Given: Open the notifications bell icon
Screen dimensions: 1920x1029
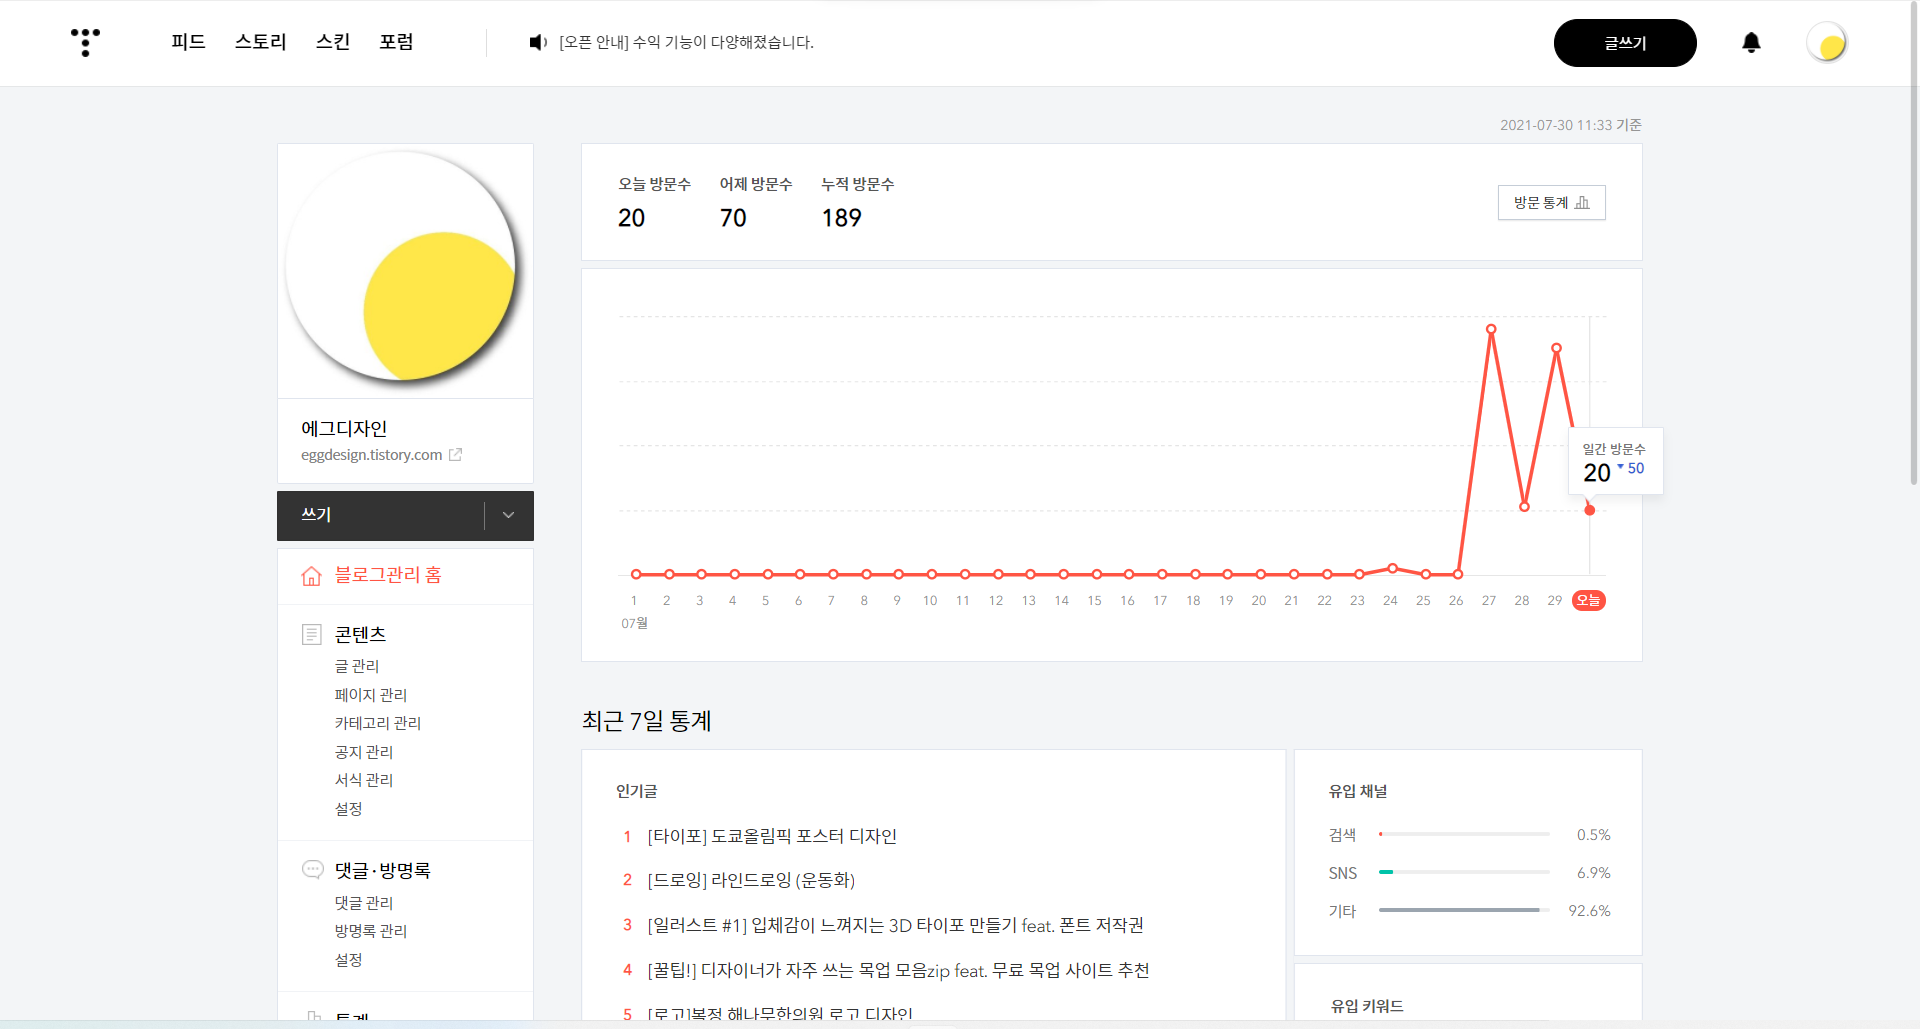Looking at the screenshot, I should 1751,42.
